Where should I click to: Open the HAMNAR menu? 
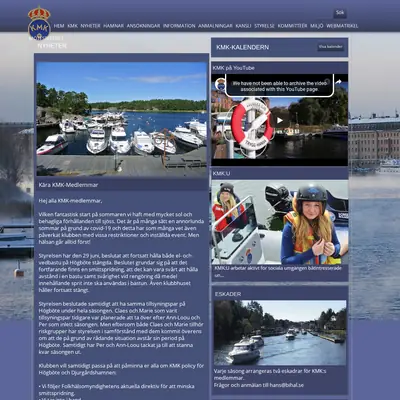tap(113, 26)
